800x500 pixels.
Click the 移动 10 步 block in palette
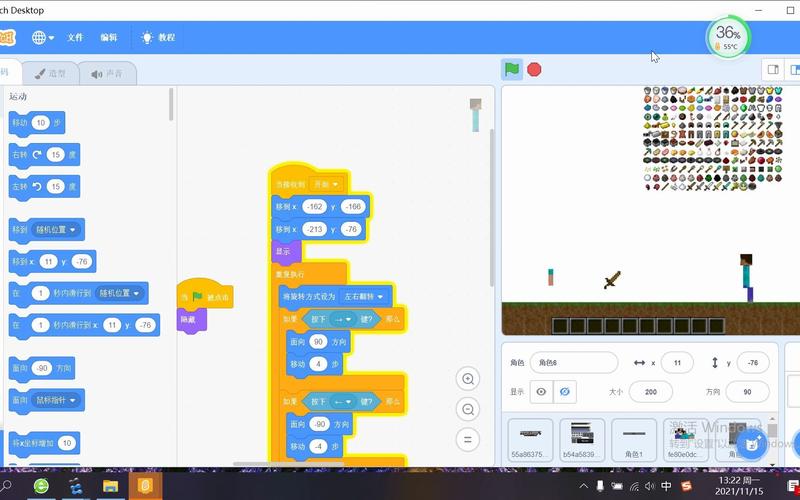37,123
